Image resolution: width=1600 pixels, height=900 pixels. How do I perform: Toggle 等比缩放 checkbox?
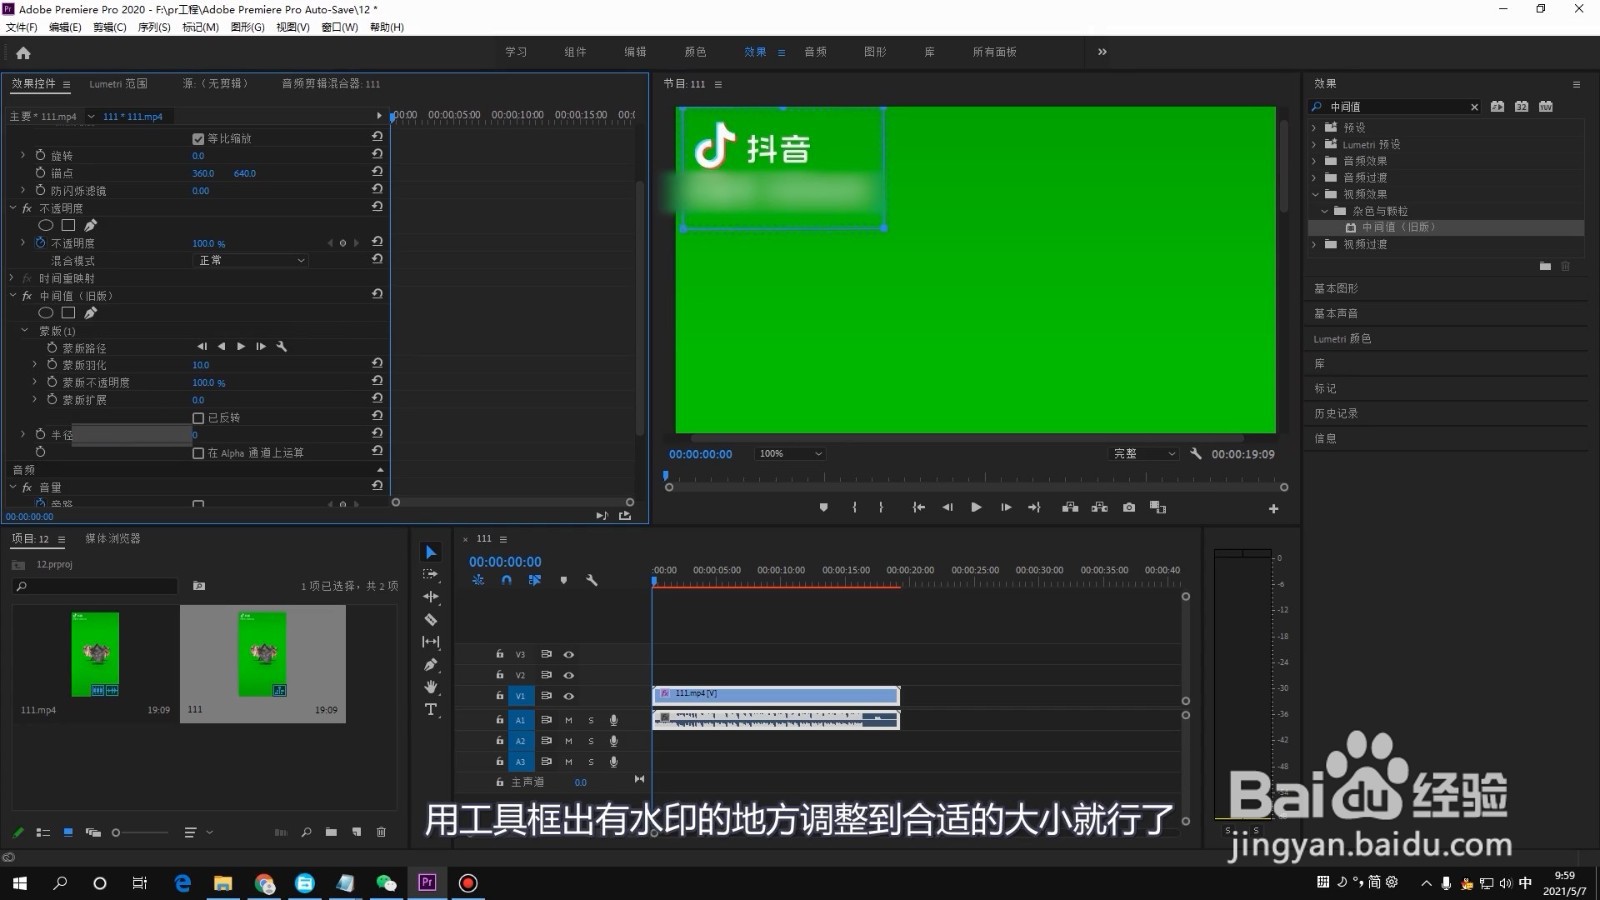[x=198, y=139]
